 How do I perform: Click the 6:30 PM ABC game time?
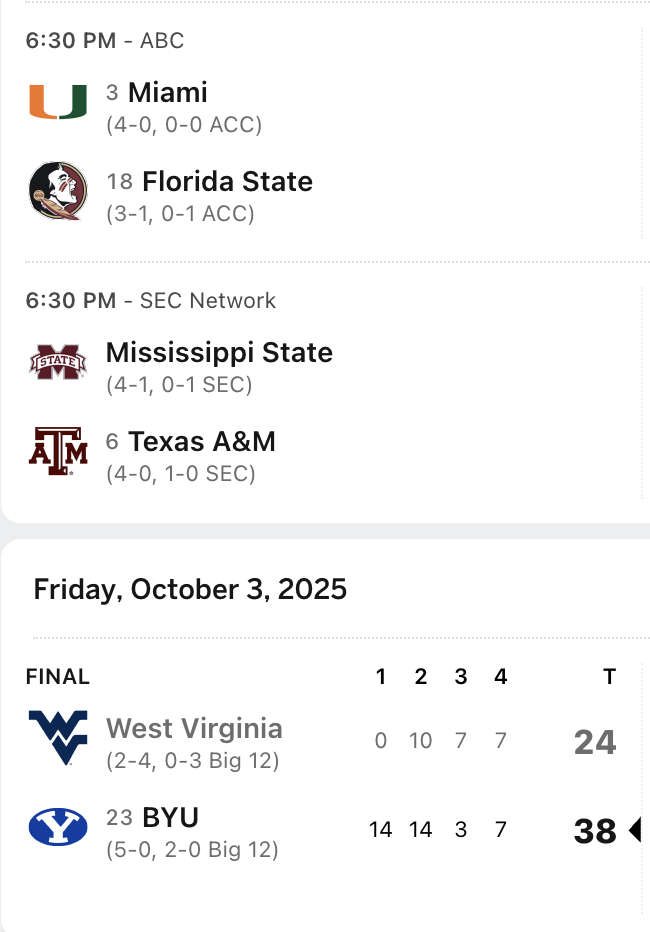tap(70, 41)
